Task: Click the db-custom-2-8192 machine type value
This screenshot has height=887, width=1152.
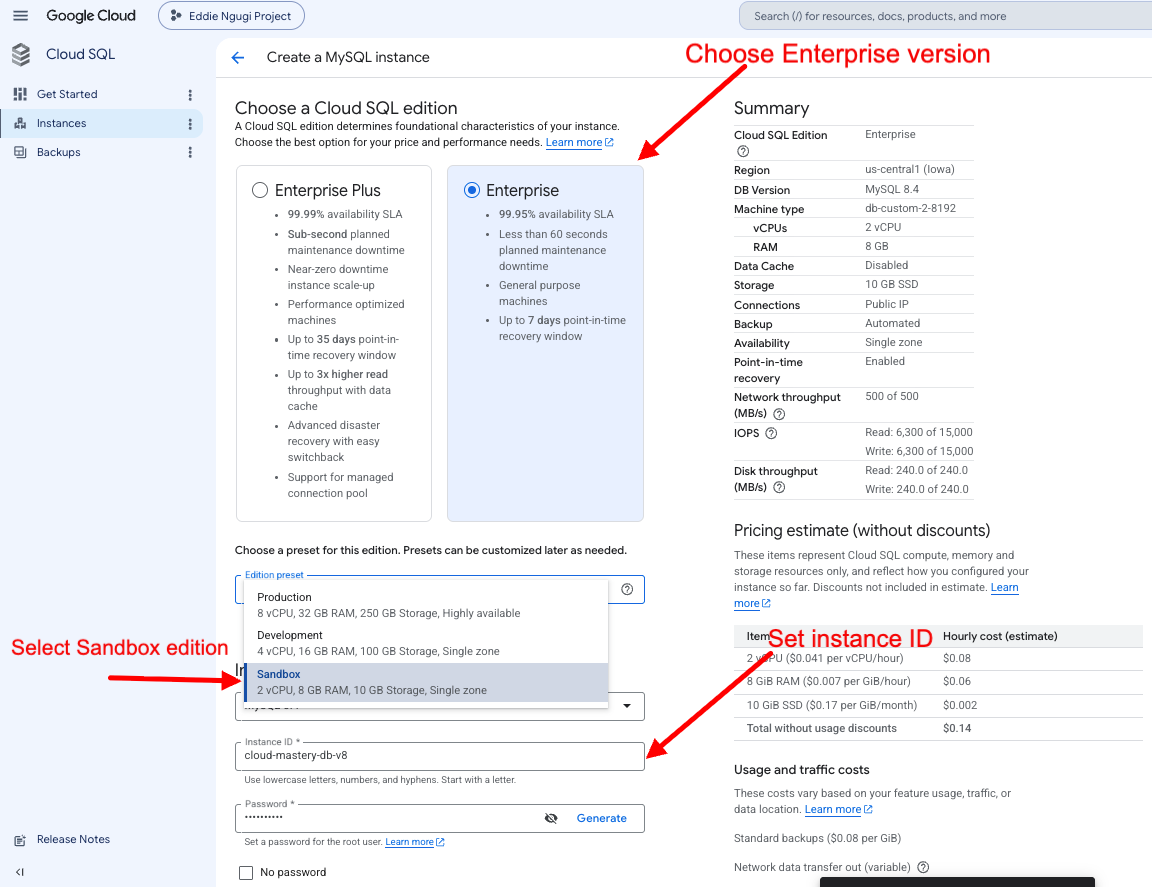Action: coord(910,208)
